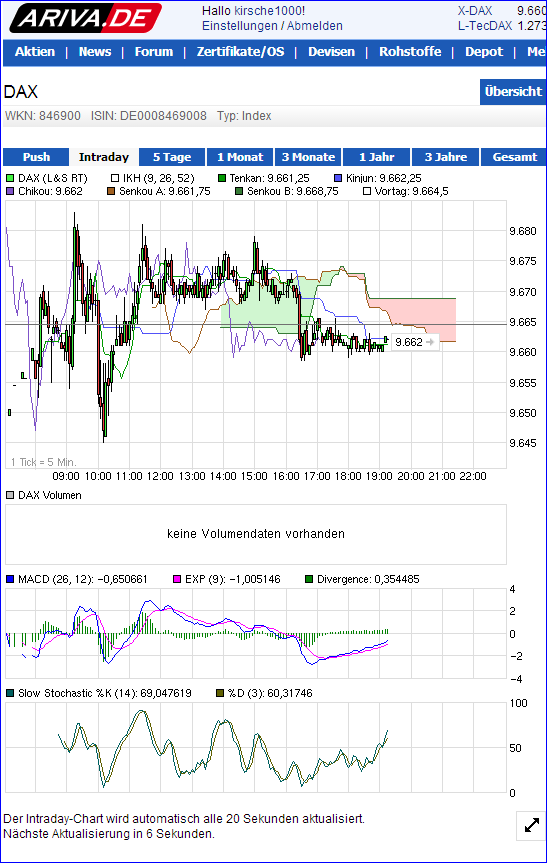Click the DAX heading

point(21,92)
